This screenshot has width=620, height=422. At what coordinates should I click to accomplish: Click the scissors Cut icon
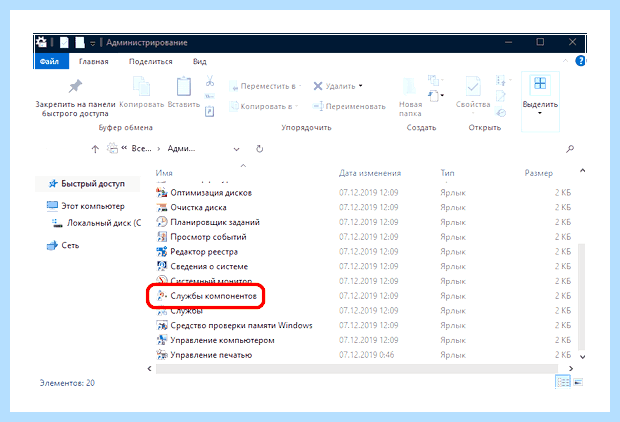(x=210, y=81)
